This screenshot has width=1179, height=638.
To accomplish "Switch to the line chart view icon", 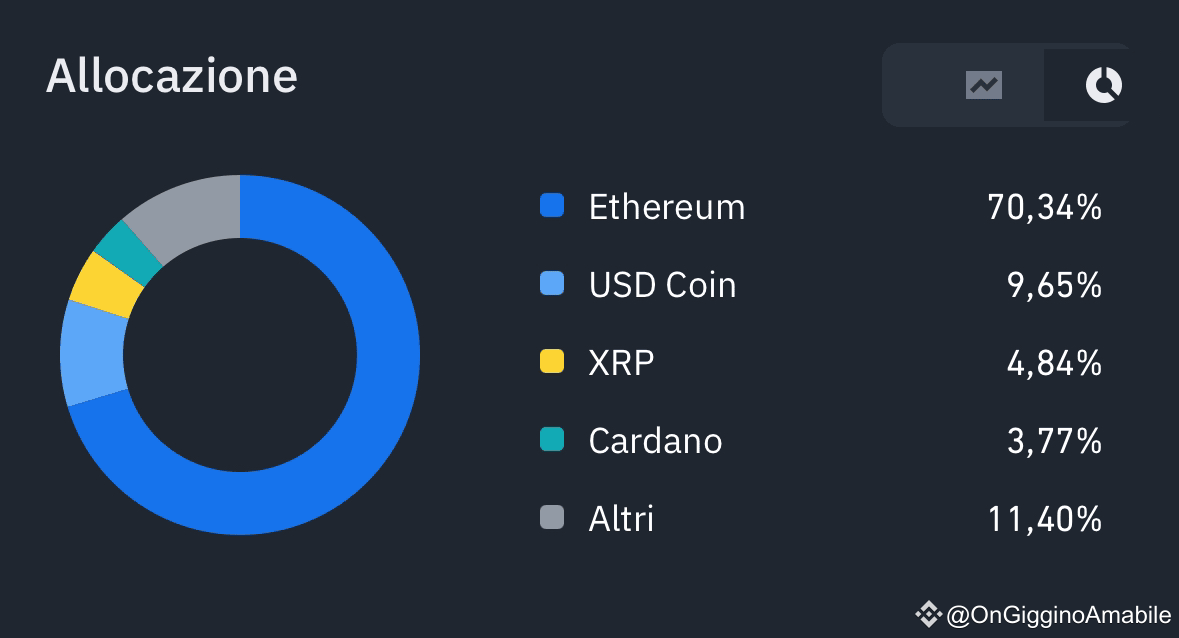I will click(984, 85).
